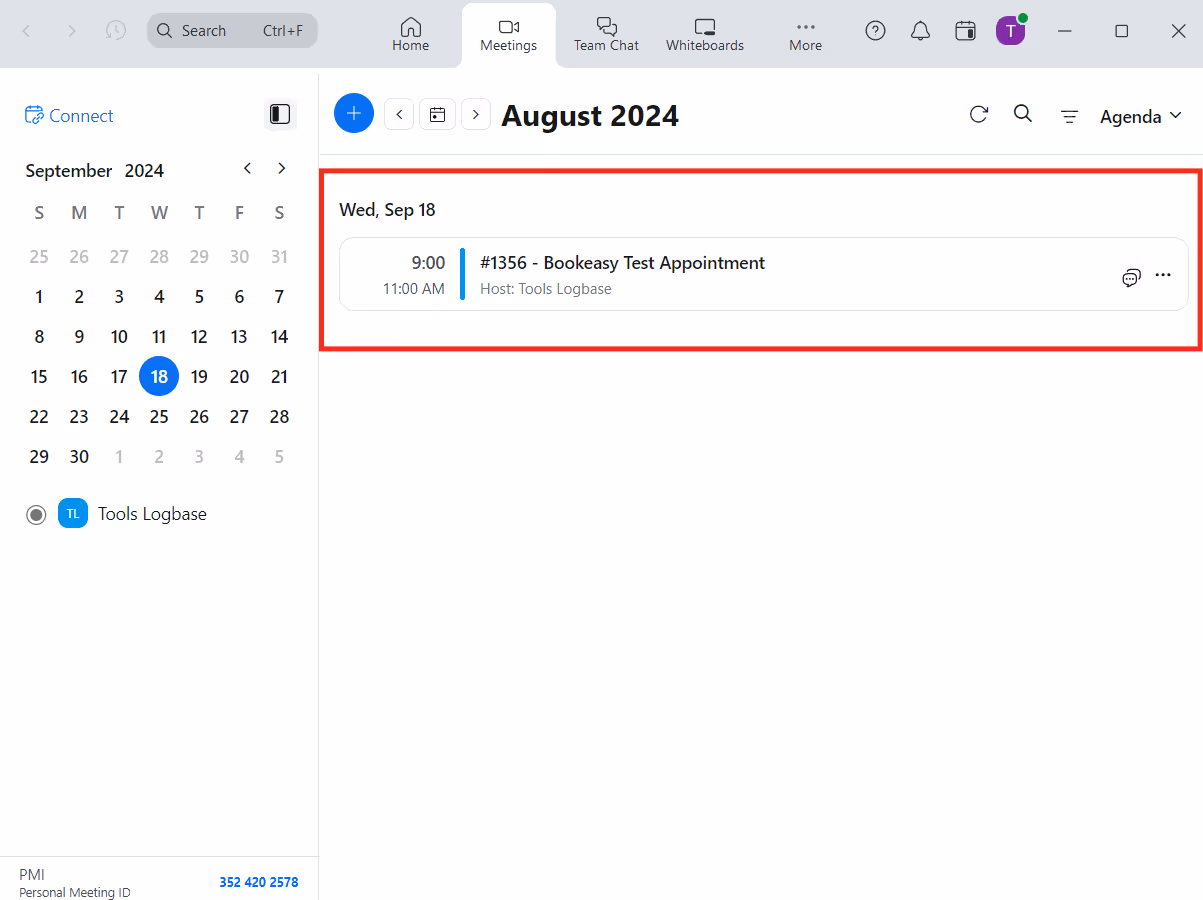
Task: Open Team Chat tab
Action: tap(606, 34)
